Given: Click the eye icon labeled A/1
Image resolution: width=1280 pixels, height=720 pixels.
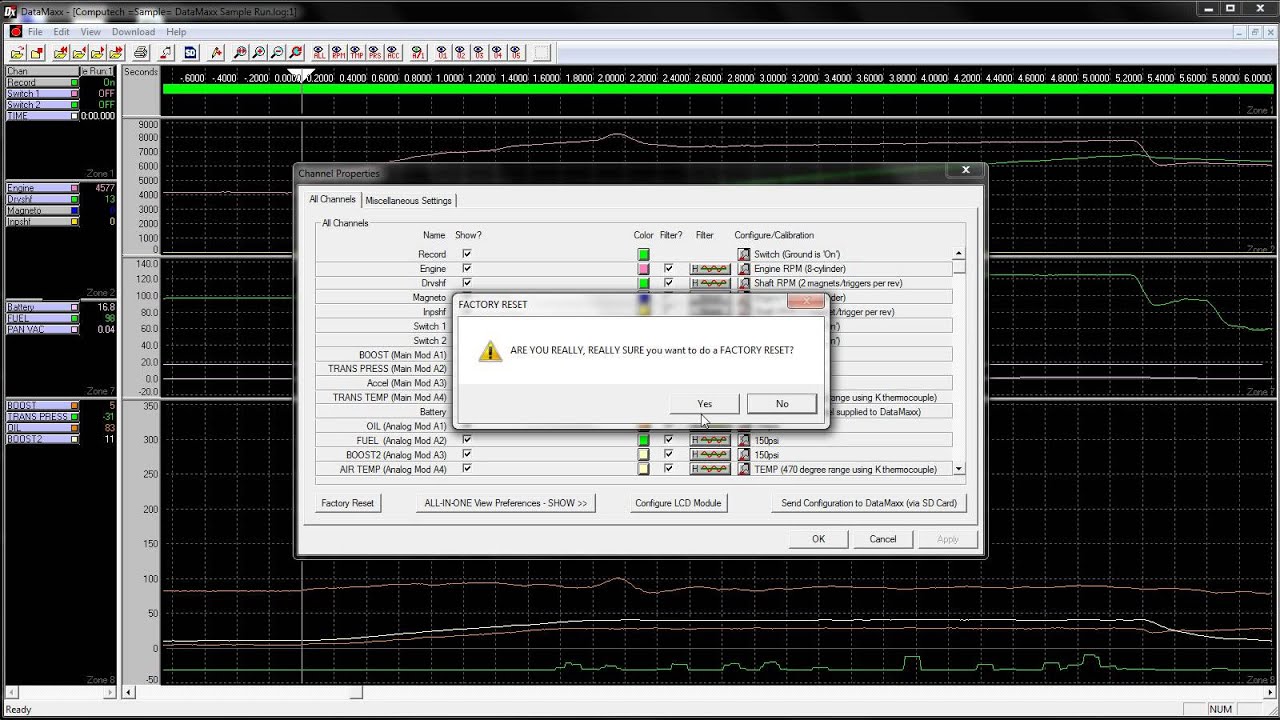Looking at the screenshot, I should pos(418,52).
